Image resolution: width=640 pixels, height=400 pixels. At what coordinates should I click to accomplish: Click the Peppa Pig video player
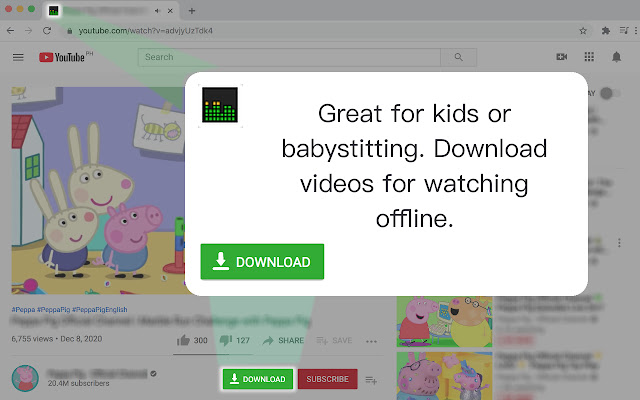point(98,190)
